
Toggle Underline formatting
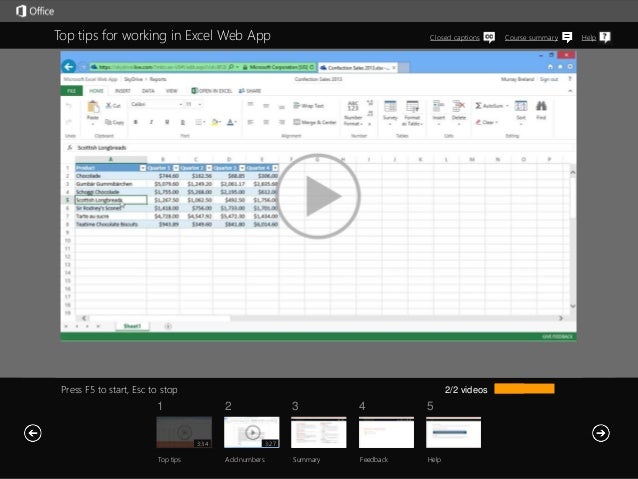(167, 122)
